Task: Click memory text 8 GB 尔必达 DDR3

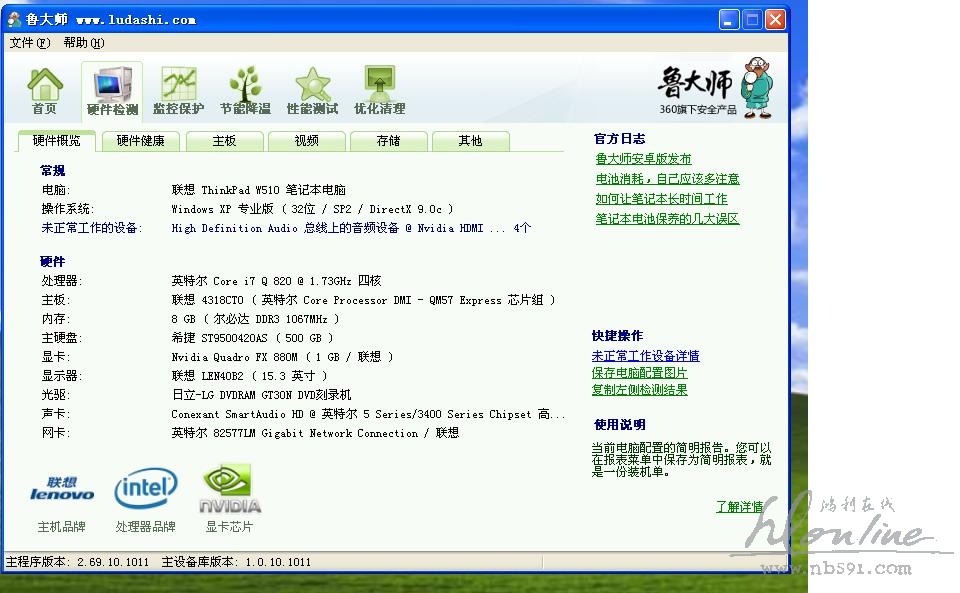Action: tap(255, 319)
